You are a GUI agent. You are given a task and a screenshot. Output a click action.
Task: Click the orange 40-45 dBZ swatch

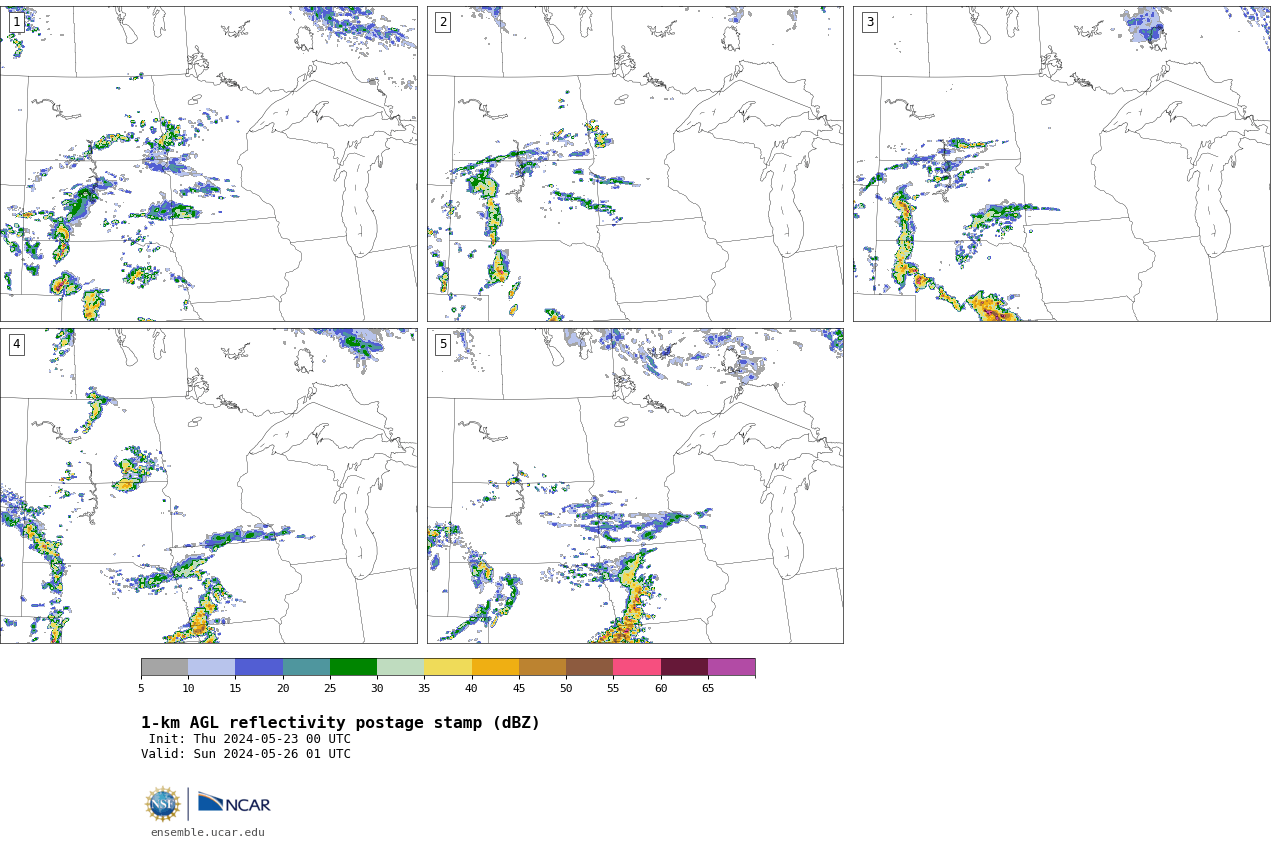coord(495,667)
